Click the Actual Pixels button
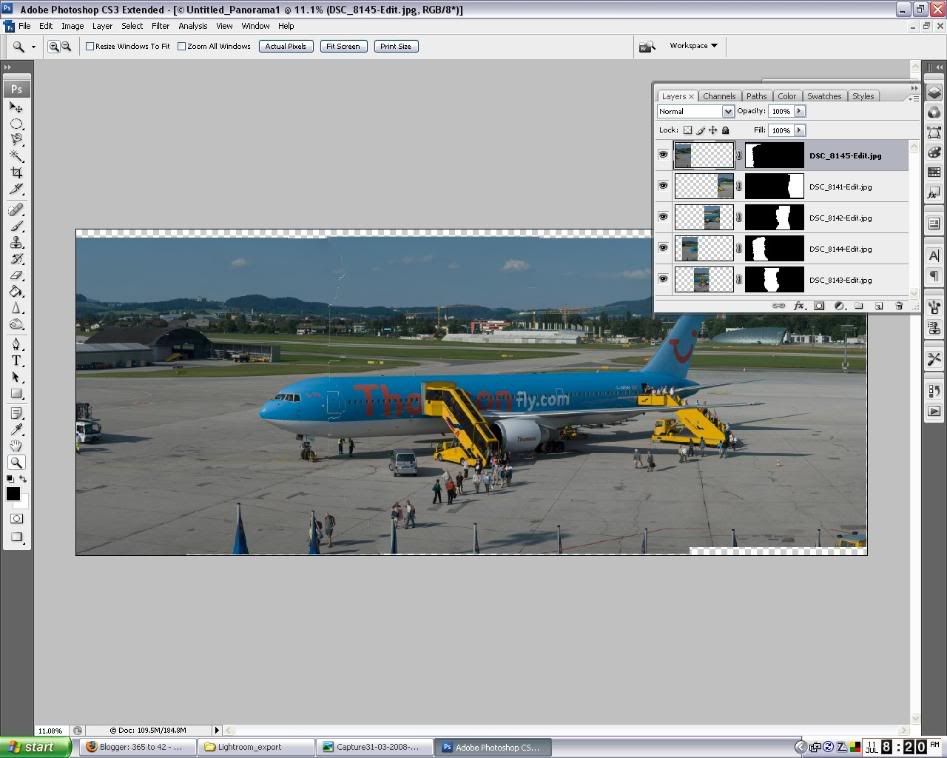 coord(286,47)
